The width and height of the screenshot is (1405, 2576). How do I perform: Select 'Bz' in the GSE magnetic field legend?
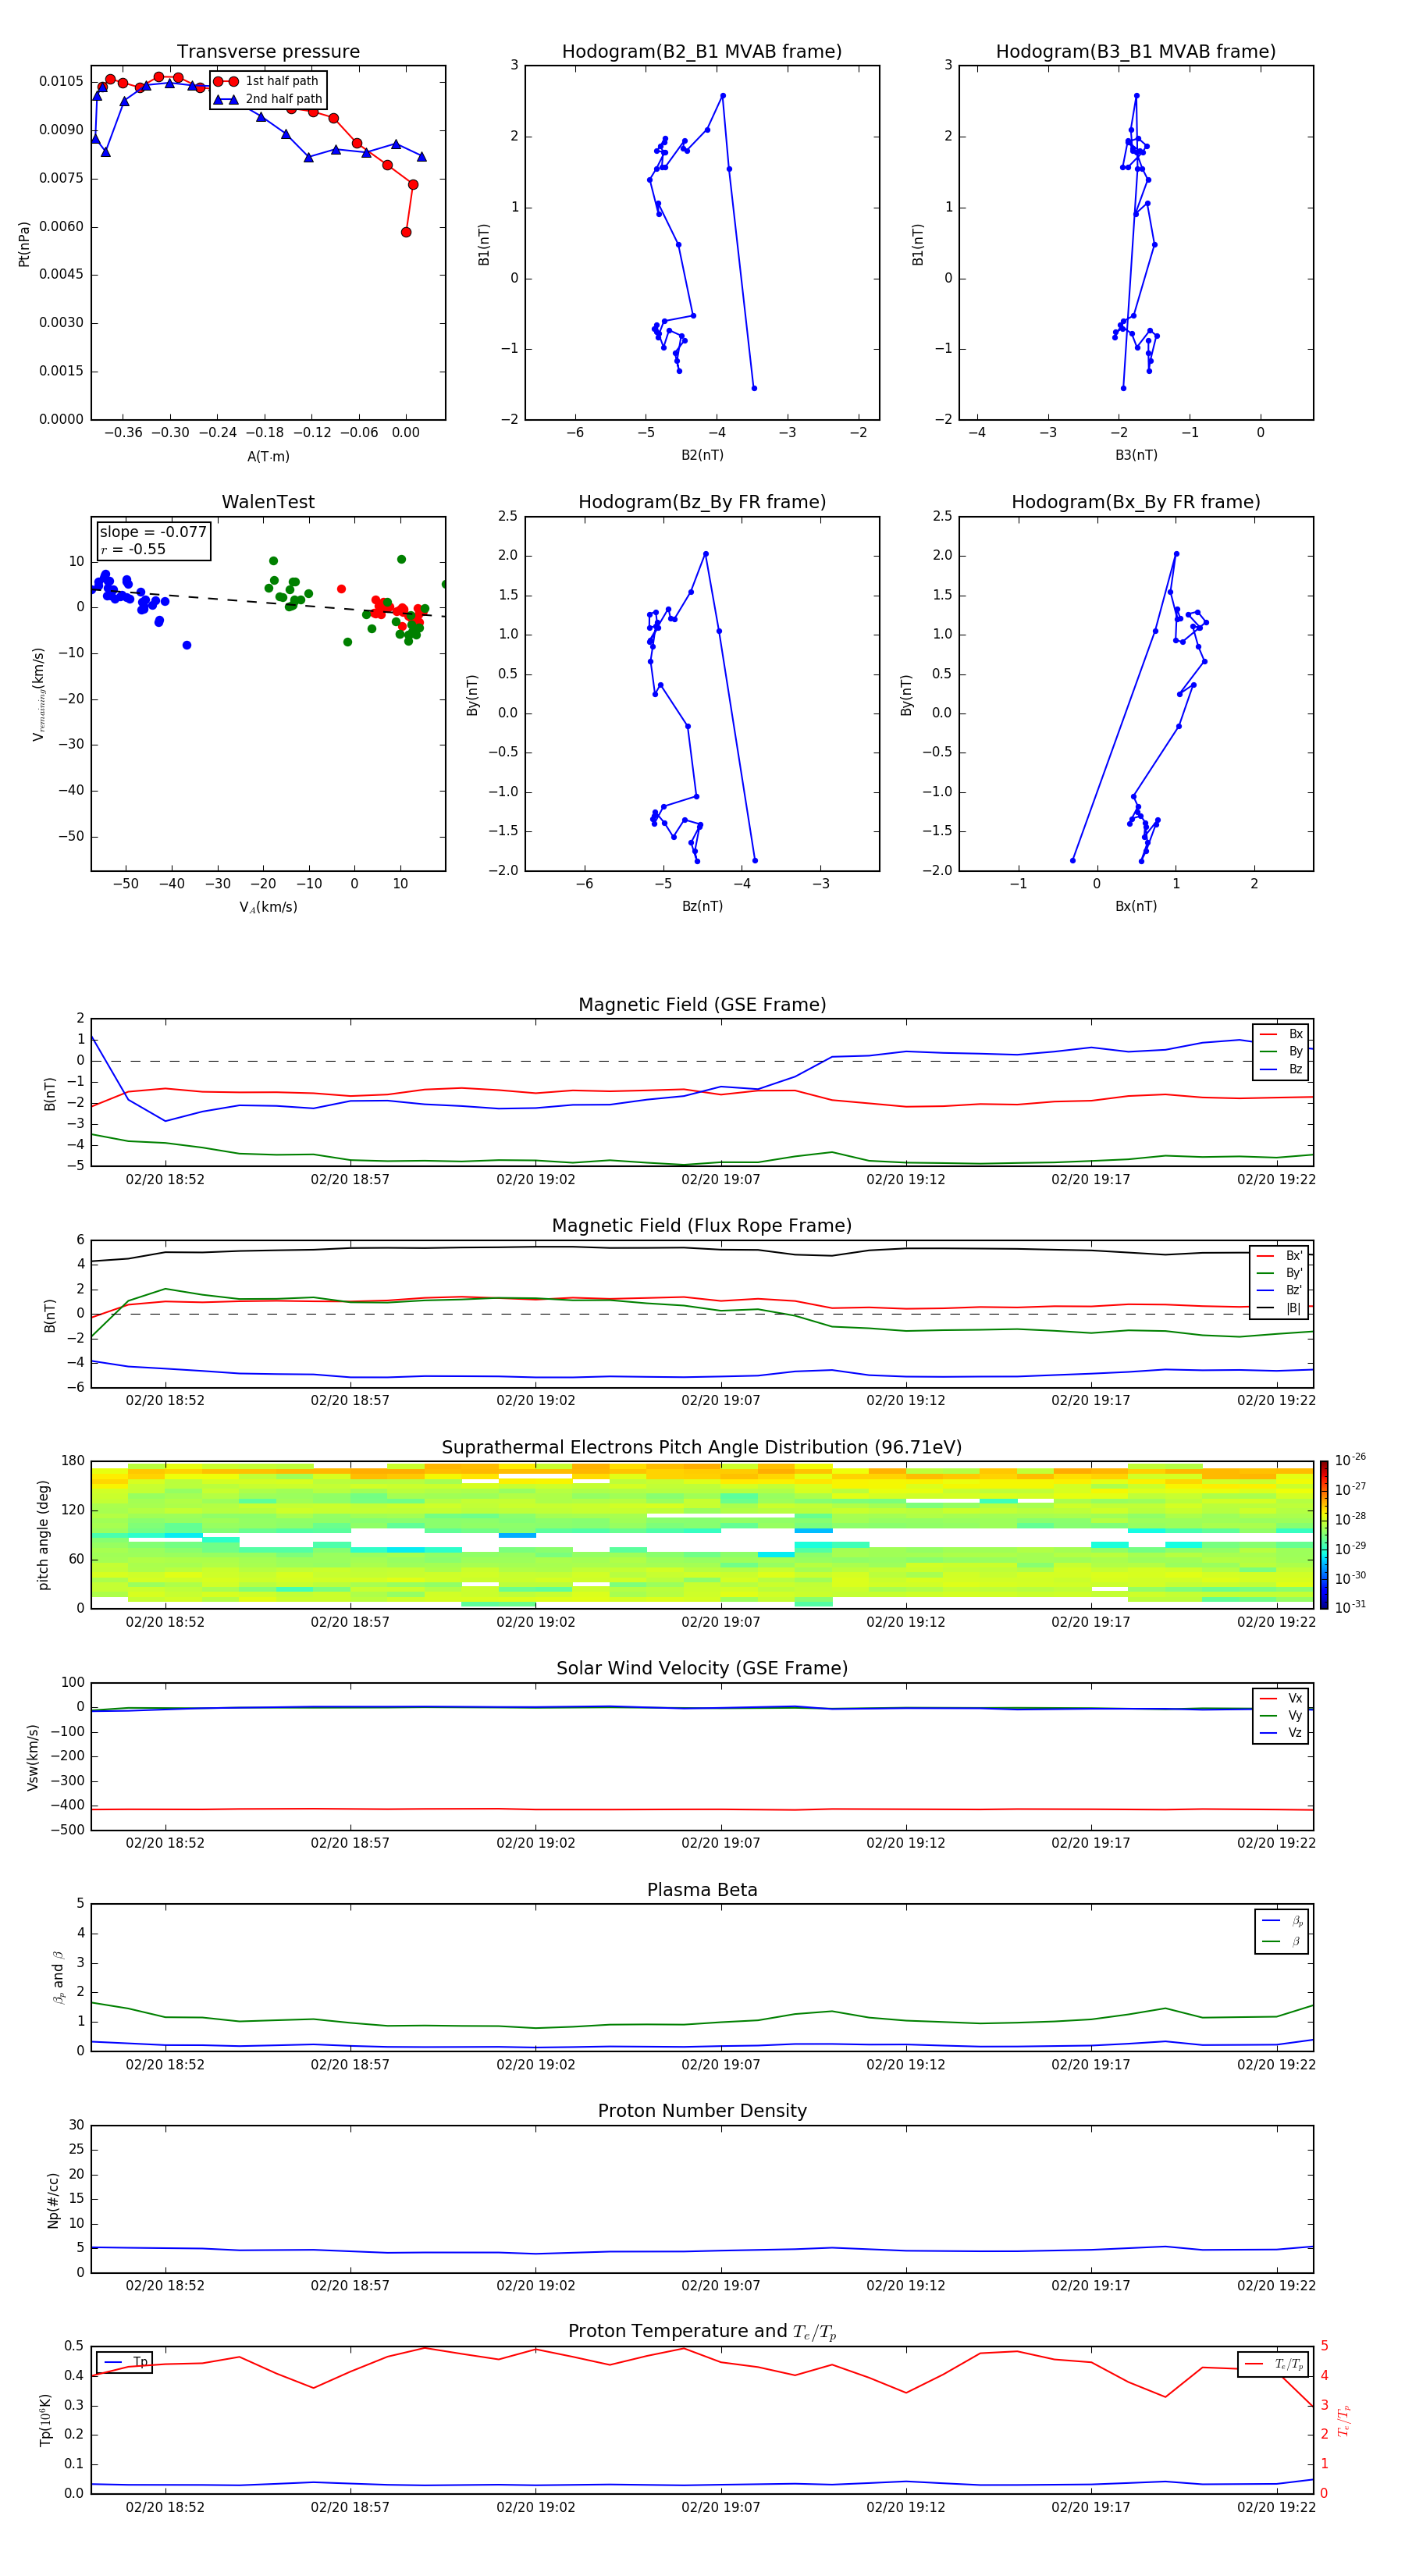1281,1069
